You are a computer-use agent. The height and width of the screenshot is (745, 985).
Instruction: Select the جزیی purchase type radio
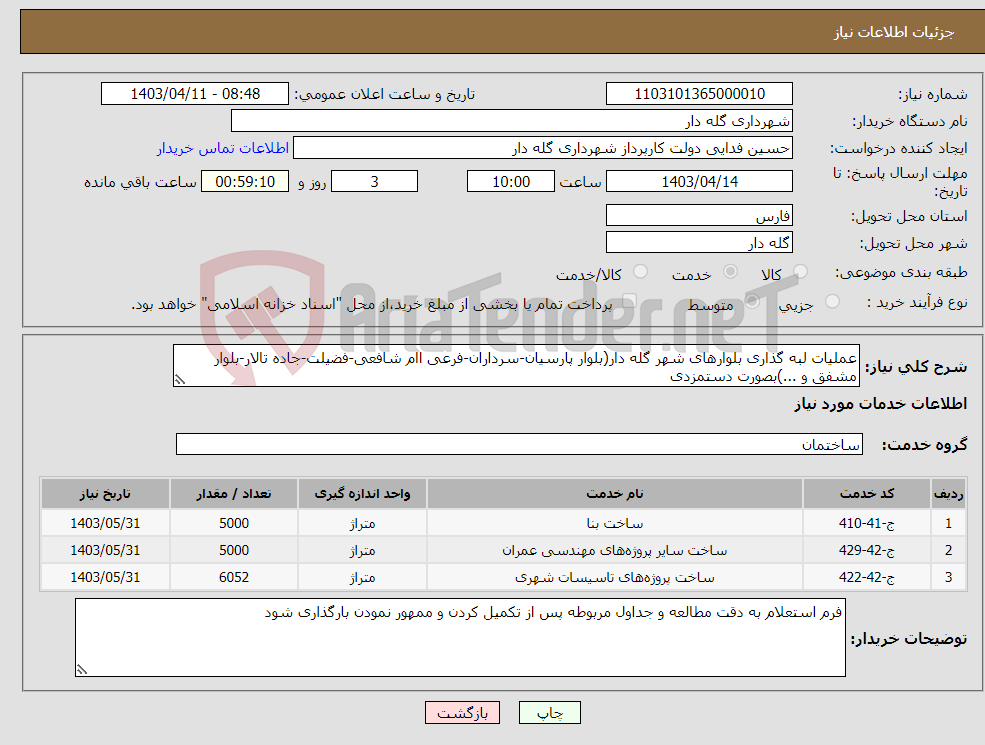pos(832,302)
